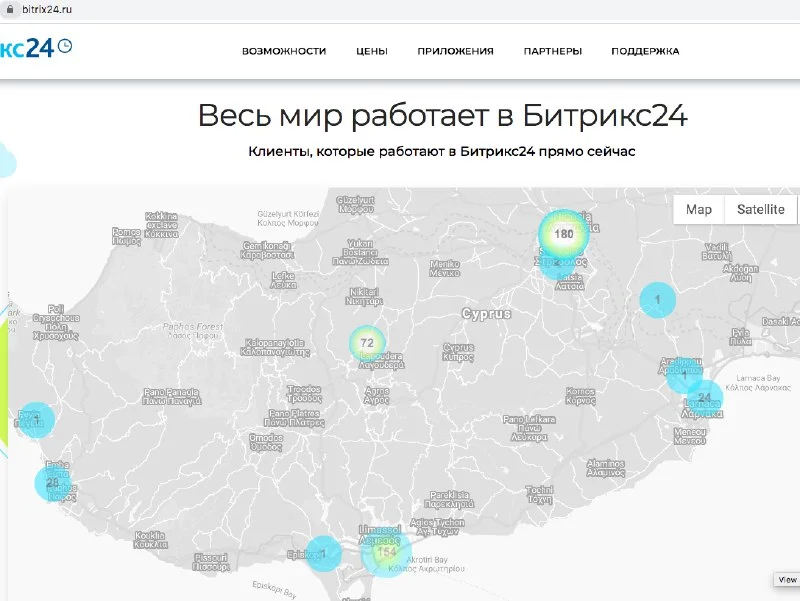
Task: Click the blue 1 marker in eastern Cyprus
Action: pyautogui.click(x=657, y=299)
